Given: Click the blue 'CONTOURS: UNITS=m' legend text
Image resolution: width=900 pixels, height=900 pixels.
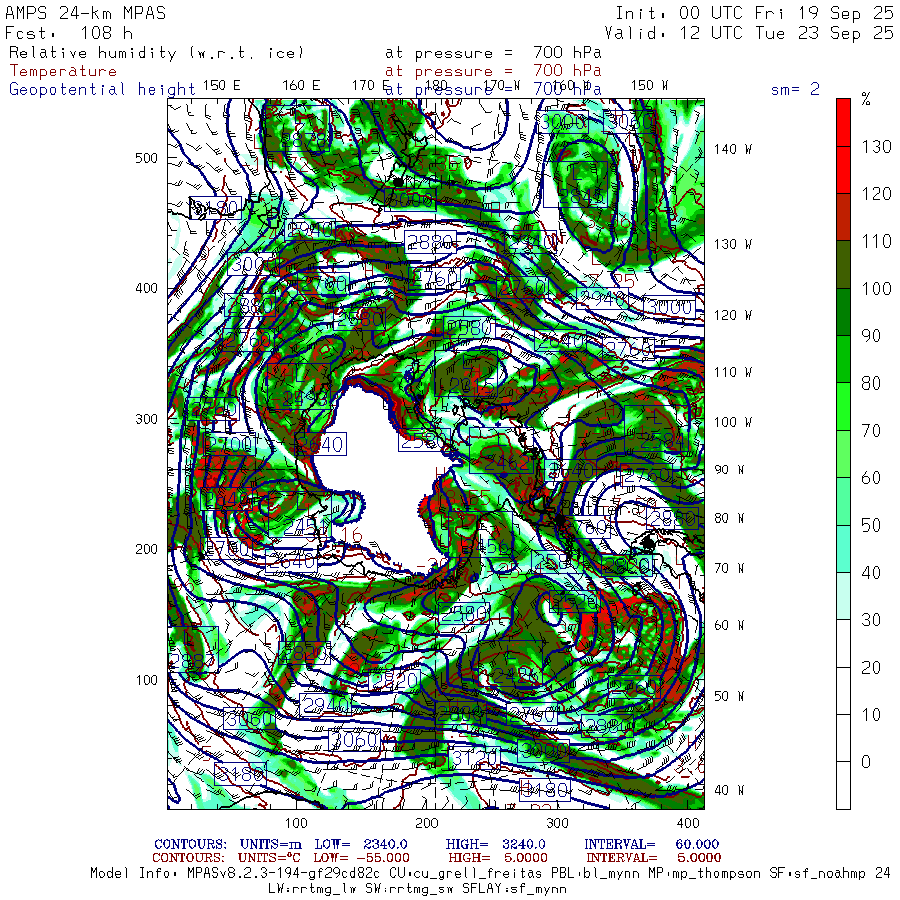Looking at the screenshot, I should 228,844.
